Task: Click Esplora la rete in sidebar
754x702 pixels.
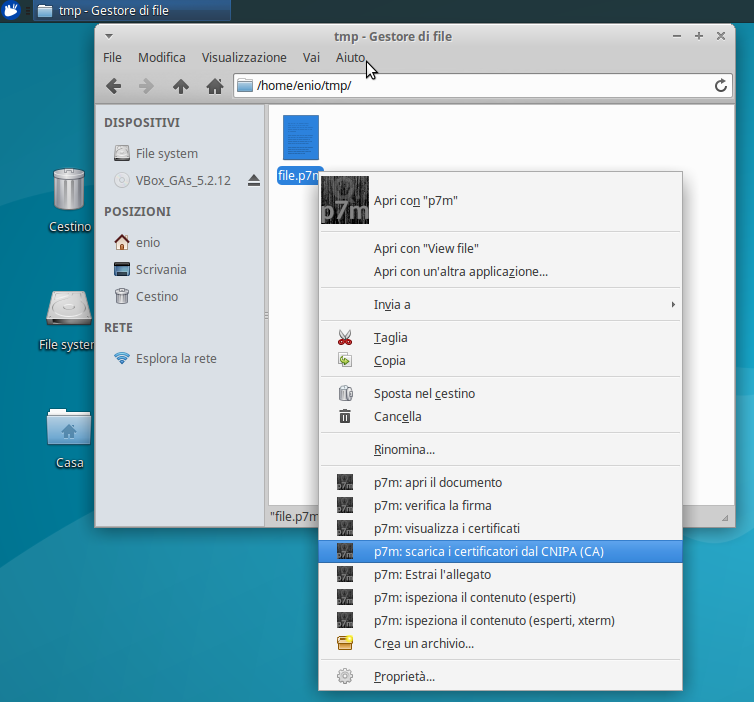Action: click(x=176, y=358)
